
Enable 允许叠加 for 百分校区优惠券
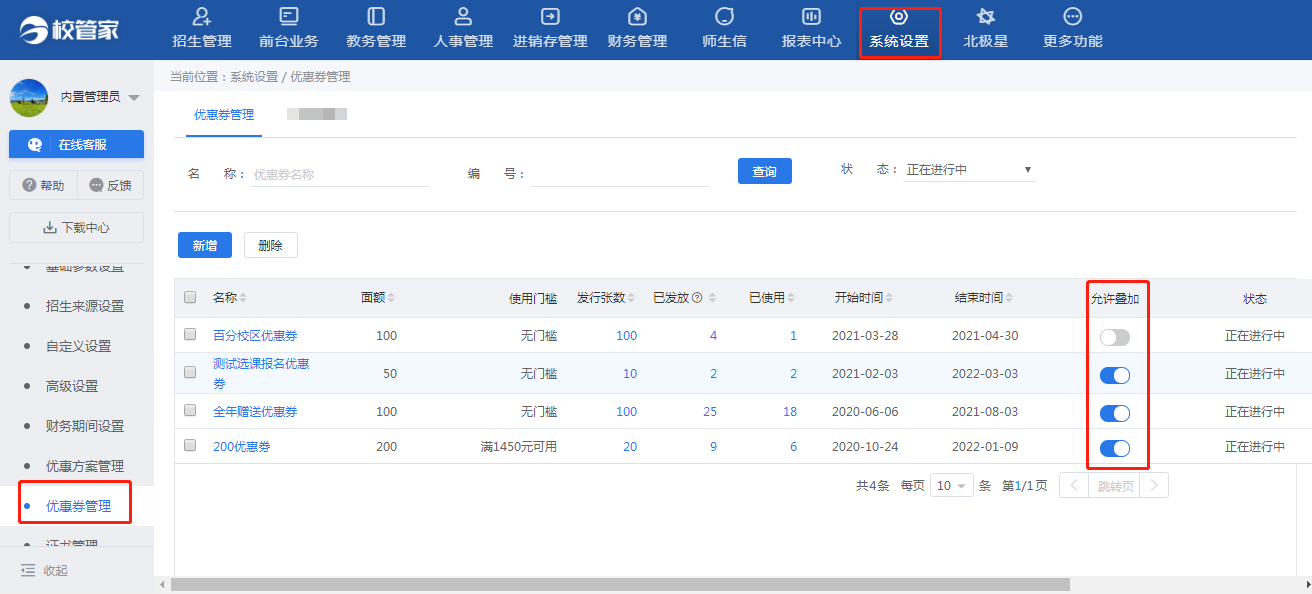point(1115,338)
